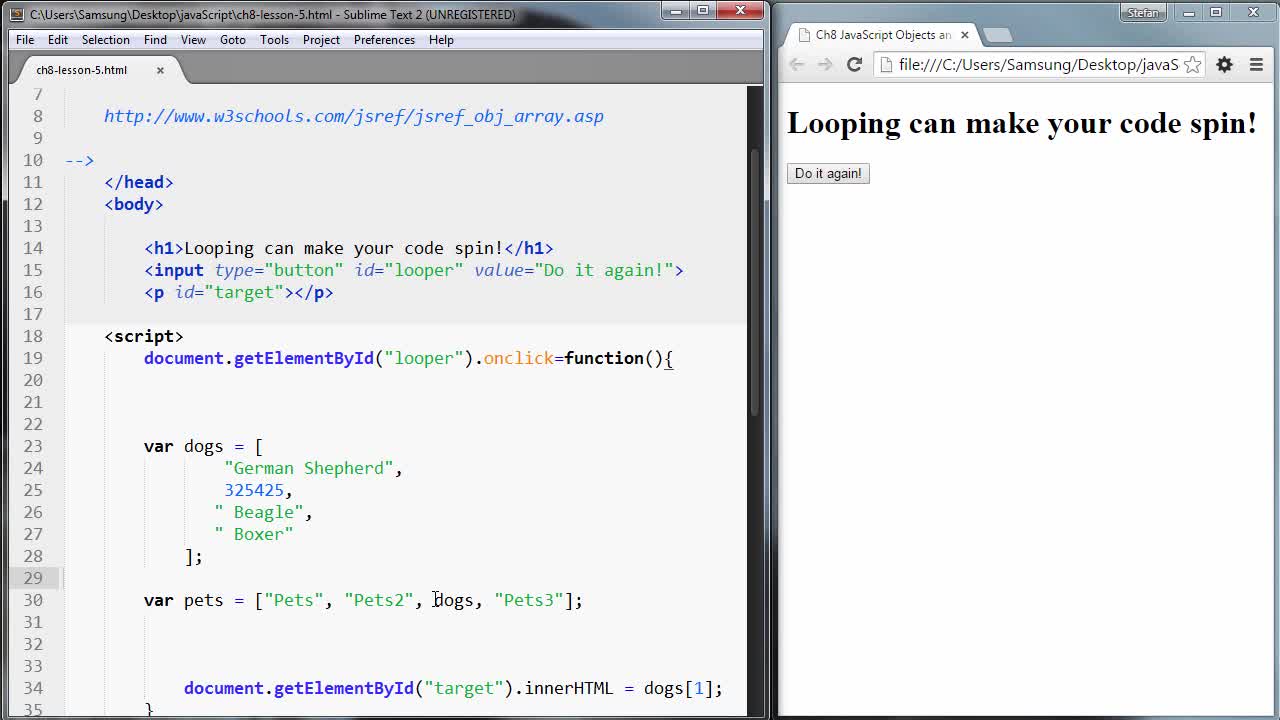
Task: Click the opening script tag
Action: pos(144,336)
